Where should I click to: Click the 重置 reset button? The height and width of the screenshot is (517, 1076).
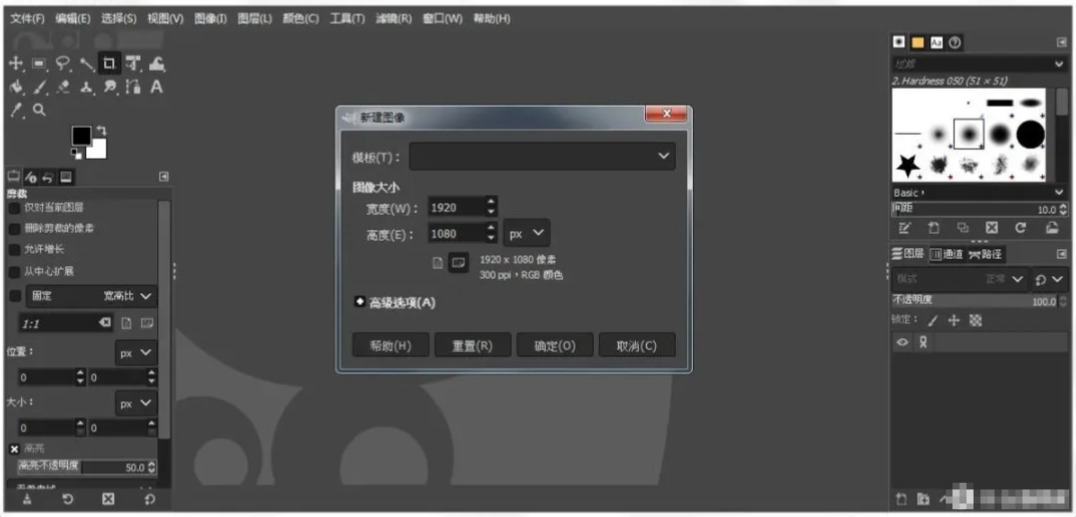pyautogui.click(x=472, y=345)
